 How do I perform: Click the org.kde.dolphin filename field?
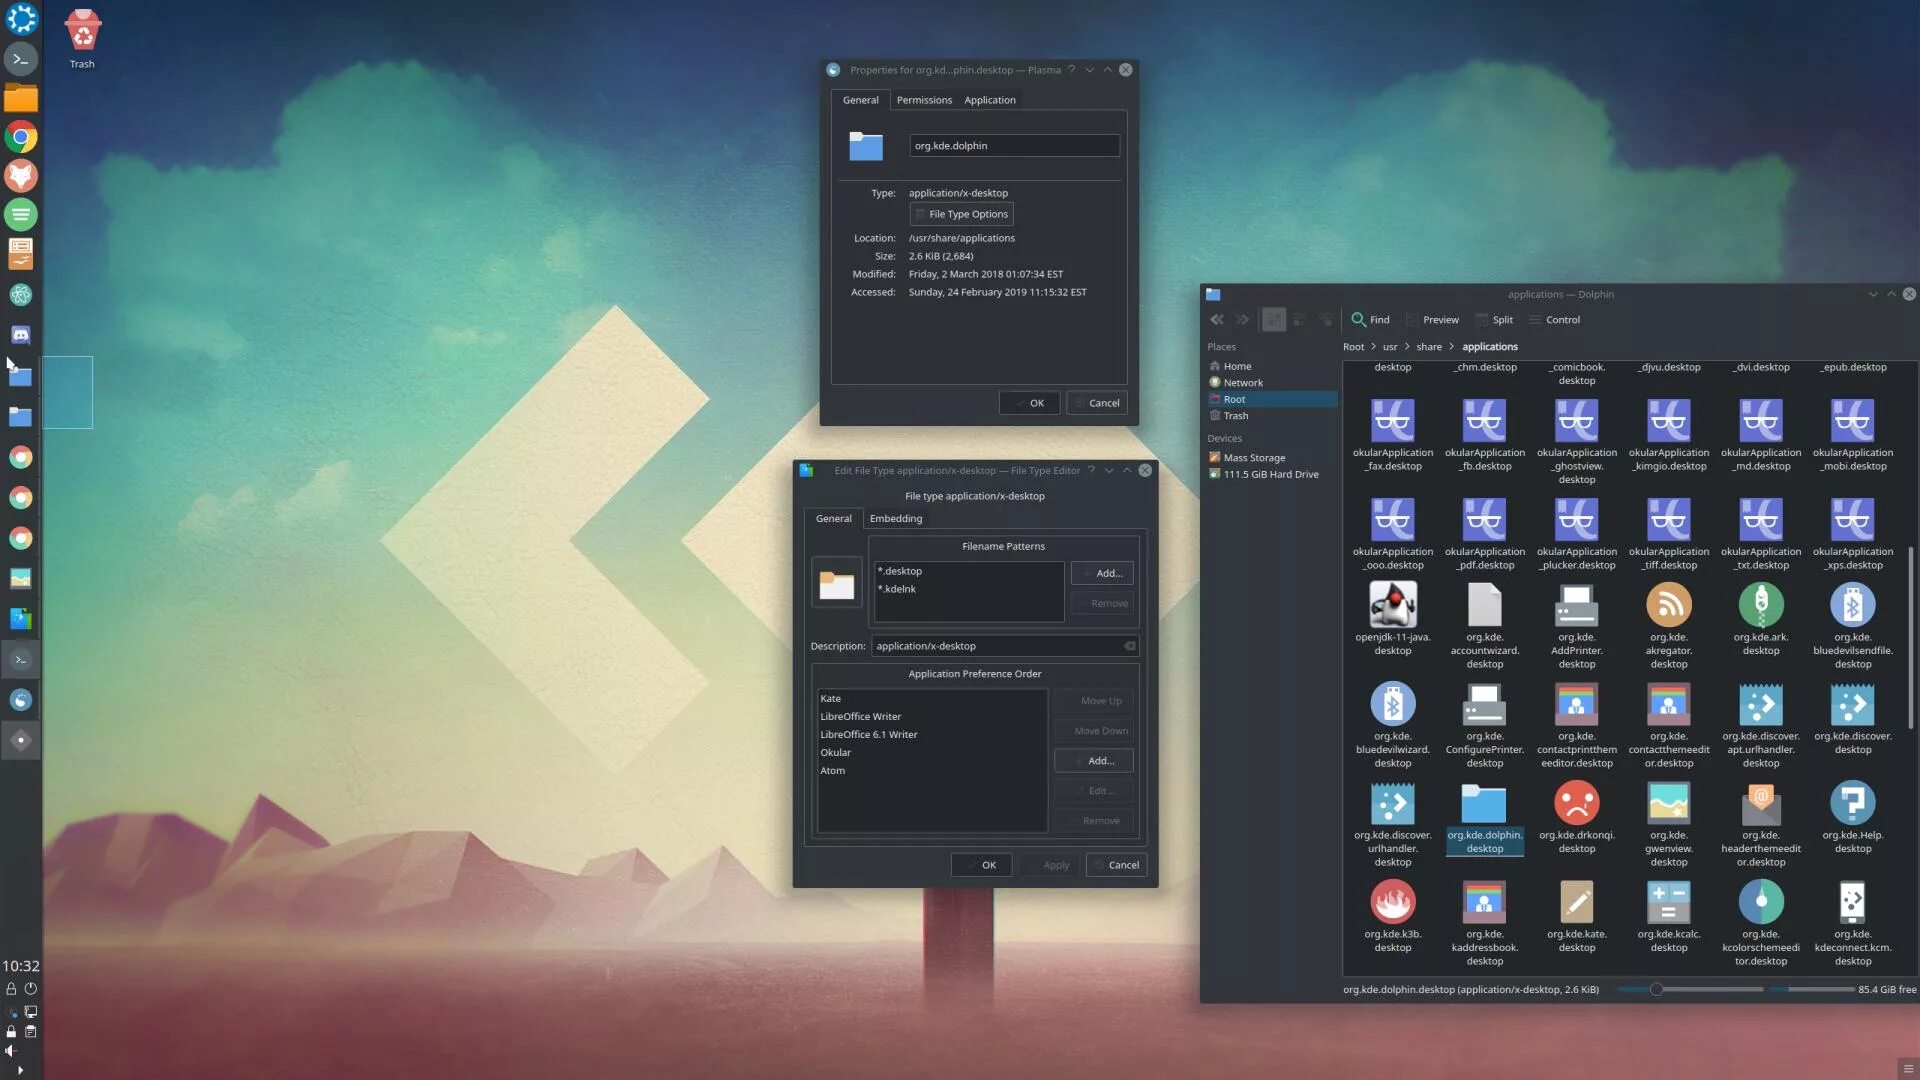pyautogui.click(x=1013, y=146)
